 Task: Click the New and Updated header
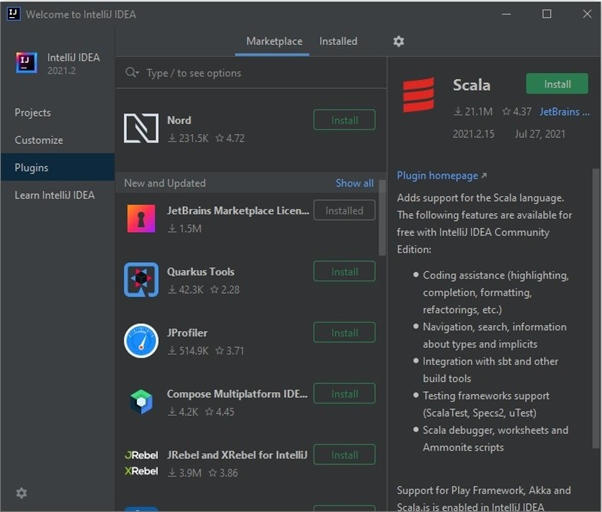pos(165,183)
